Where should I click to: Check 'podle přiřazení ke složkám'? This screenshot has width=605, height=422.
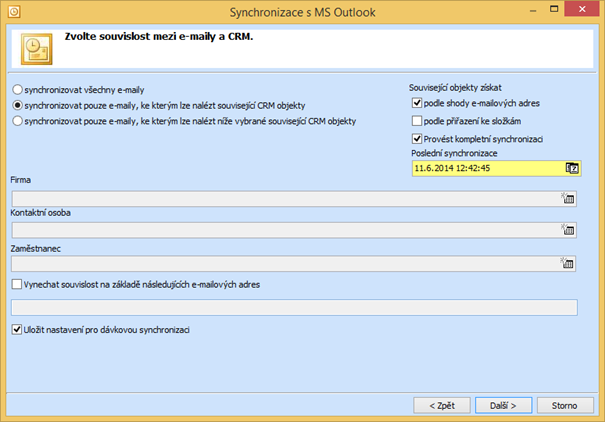tap(417, 121)
